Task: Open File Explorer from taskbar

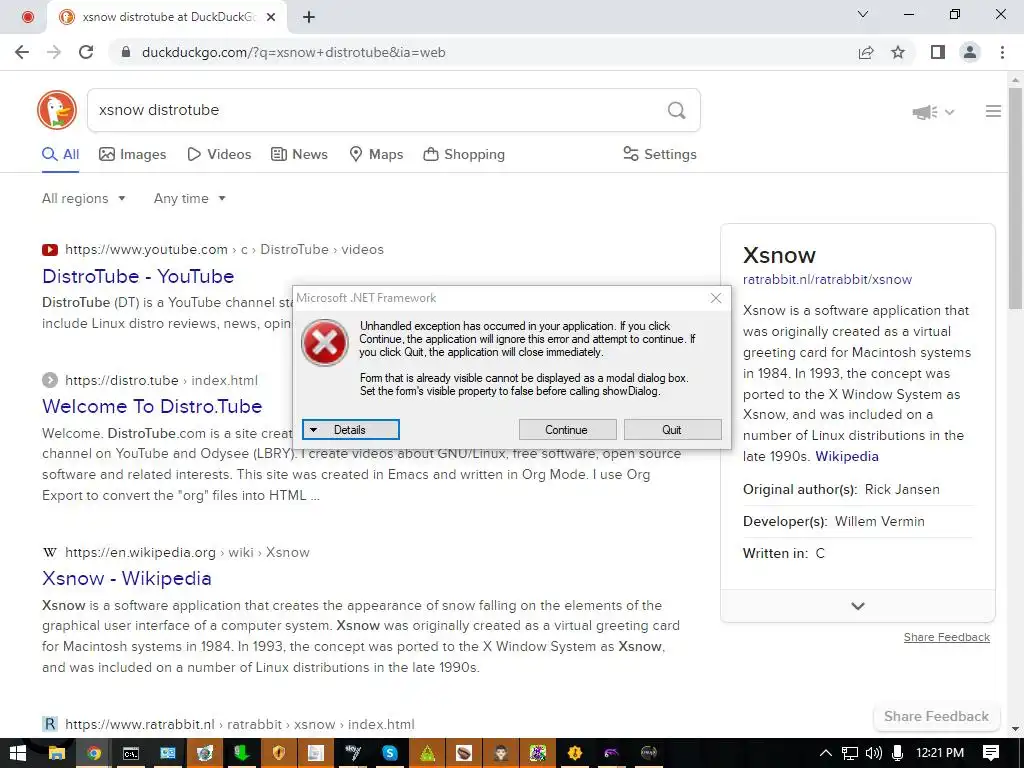Action: tap(57, 753)
